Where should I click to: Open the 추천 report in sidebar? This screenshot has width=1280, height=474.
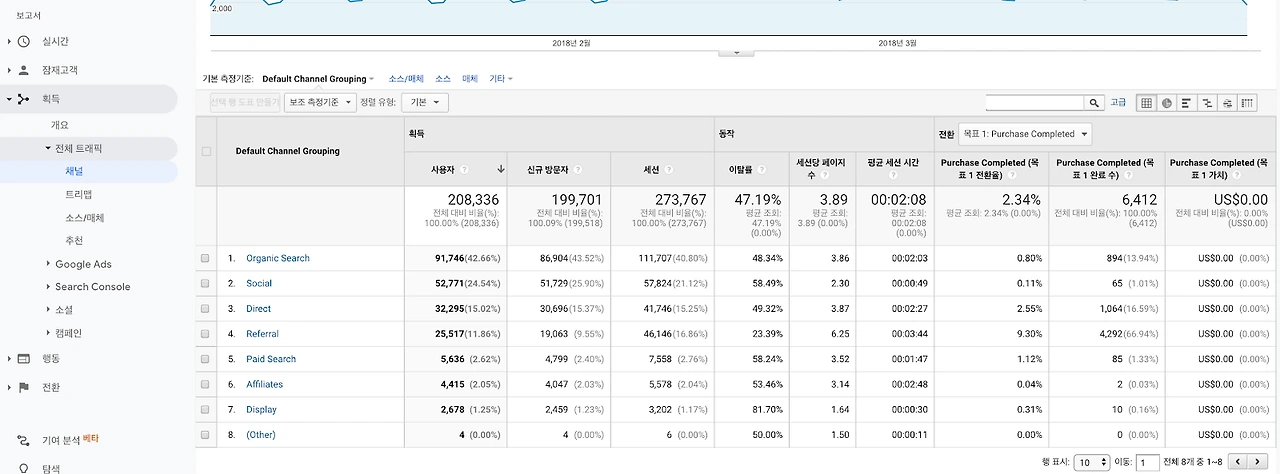pyautogui.click(x=74, y=241)
